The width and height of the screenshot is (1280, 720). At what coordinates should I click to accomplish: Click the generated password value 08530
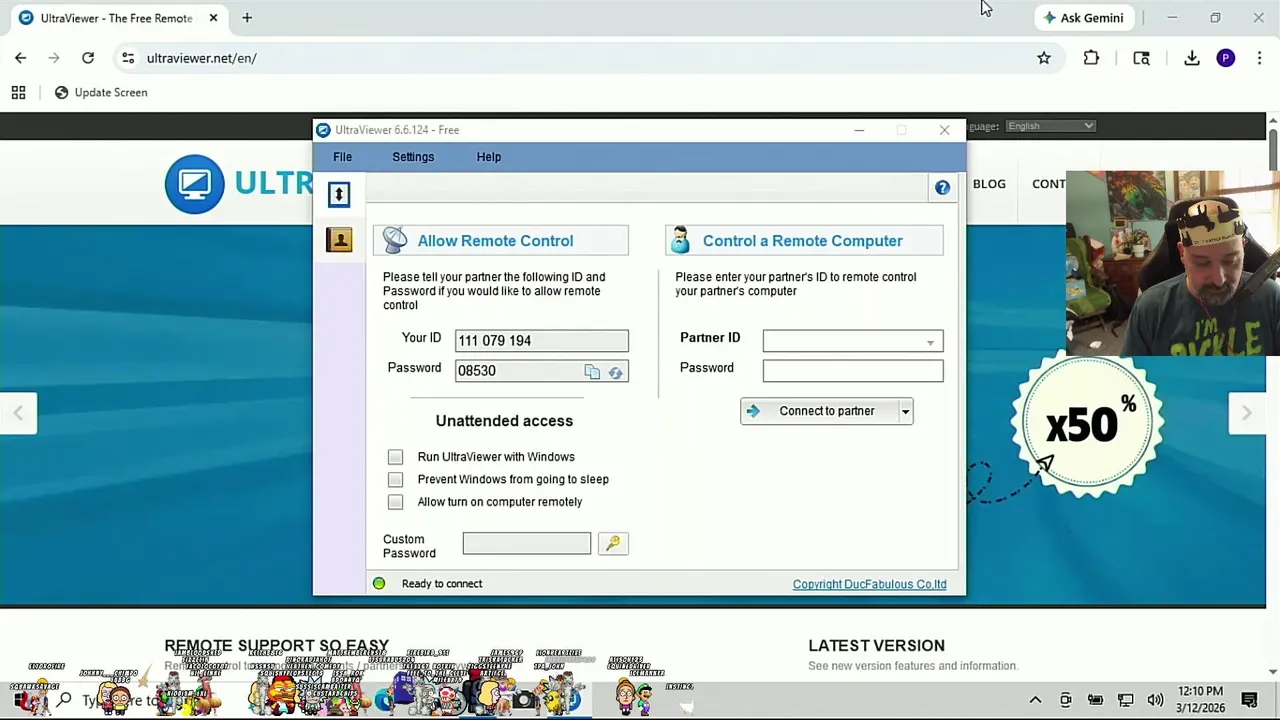477,371
